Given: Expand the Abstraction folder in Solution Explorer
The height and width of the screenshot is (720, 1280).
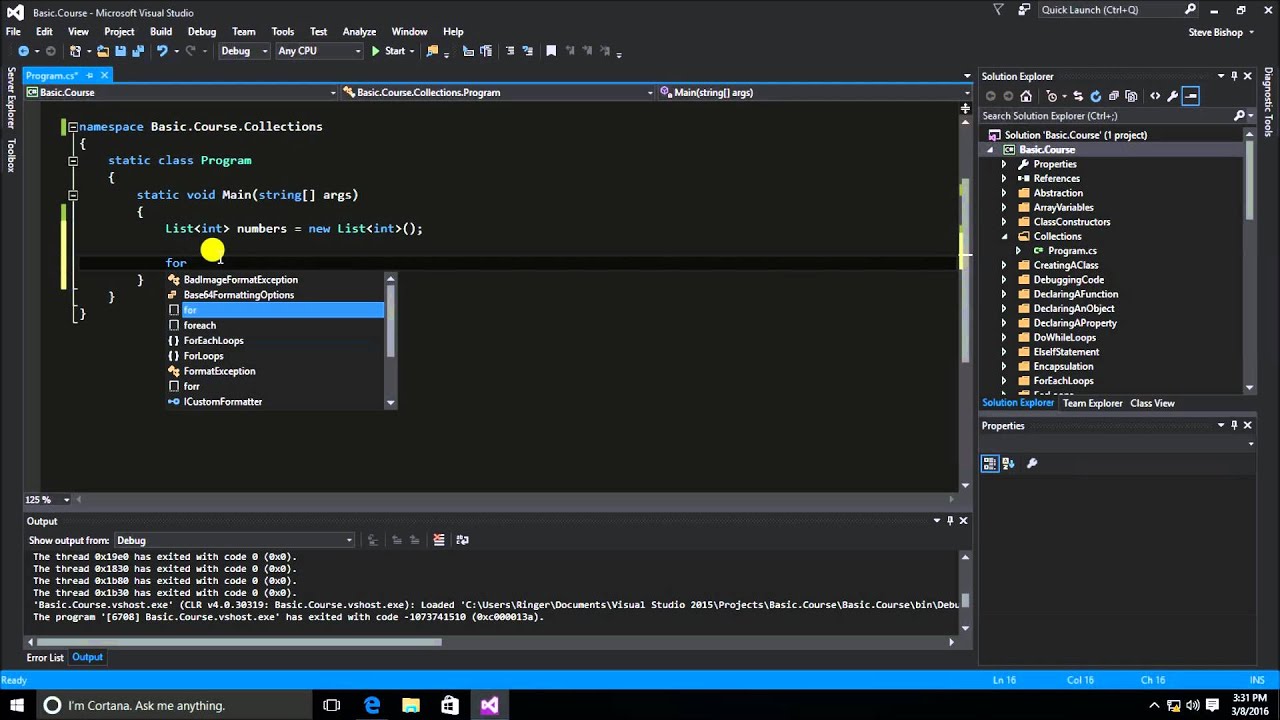Looking at the screenshot, I should pos(1004,193).
